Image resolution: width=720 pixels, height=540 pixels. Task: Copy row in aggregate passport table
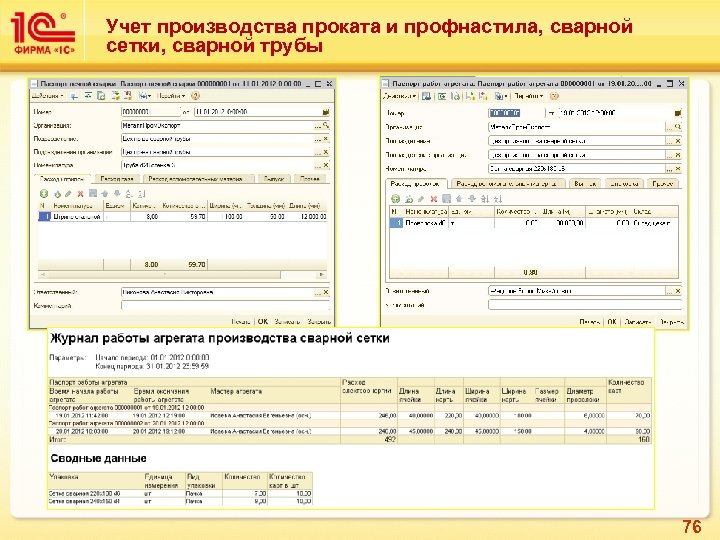coord(409,199)
